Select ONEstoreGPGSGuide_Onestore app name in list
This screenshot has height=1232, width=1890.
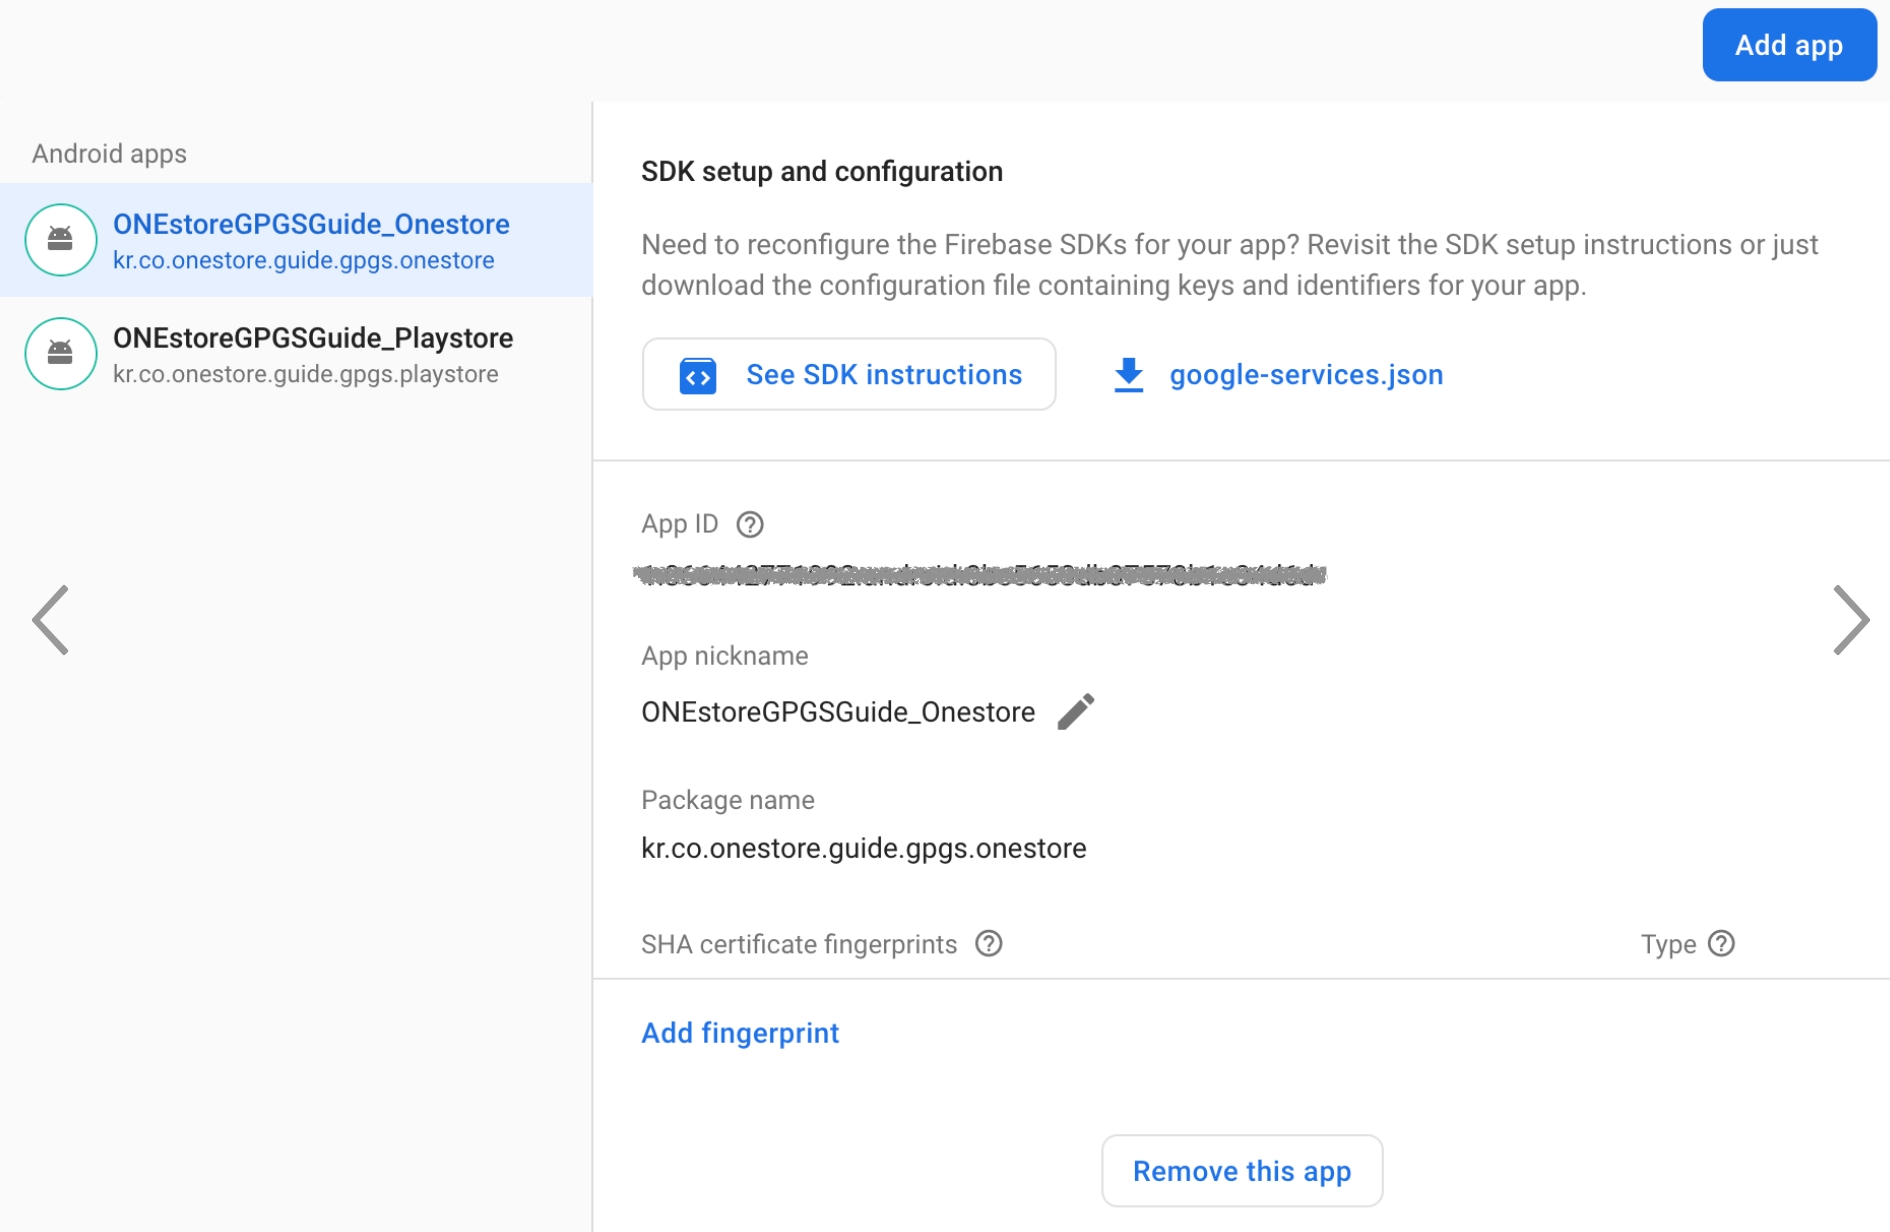tap(311, 224)
